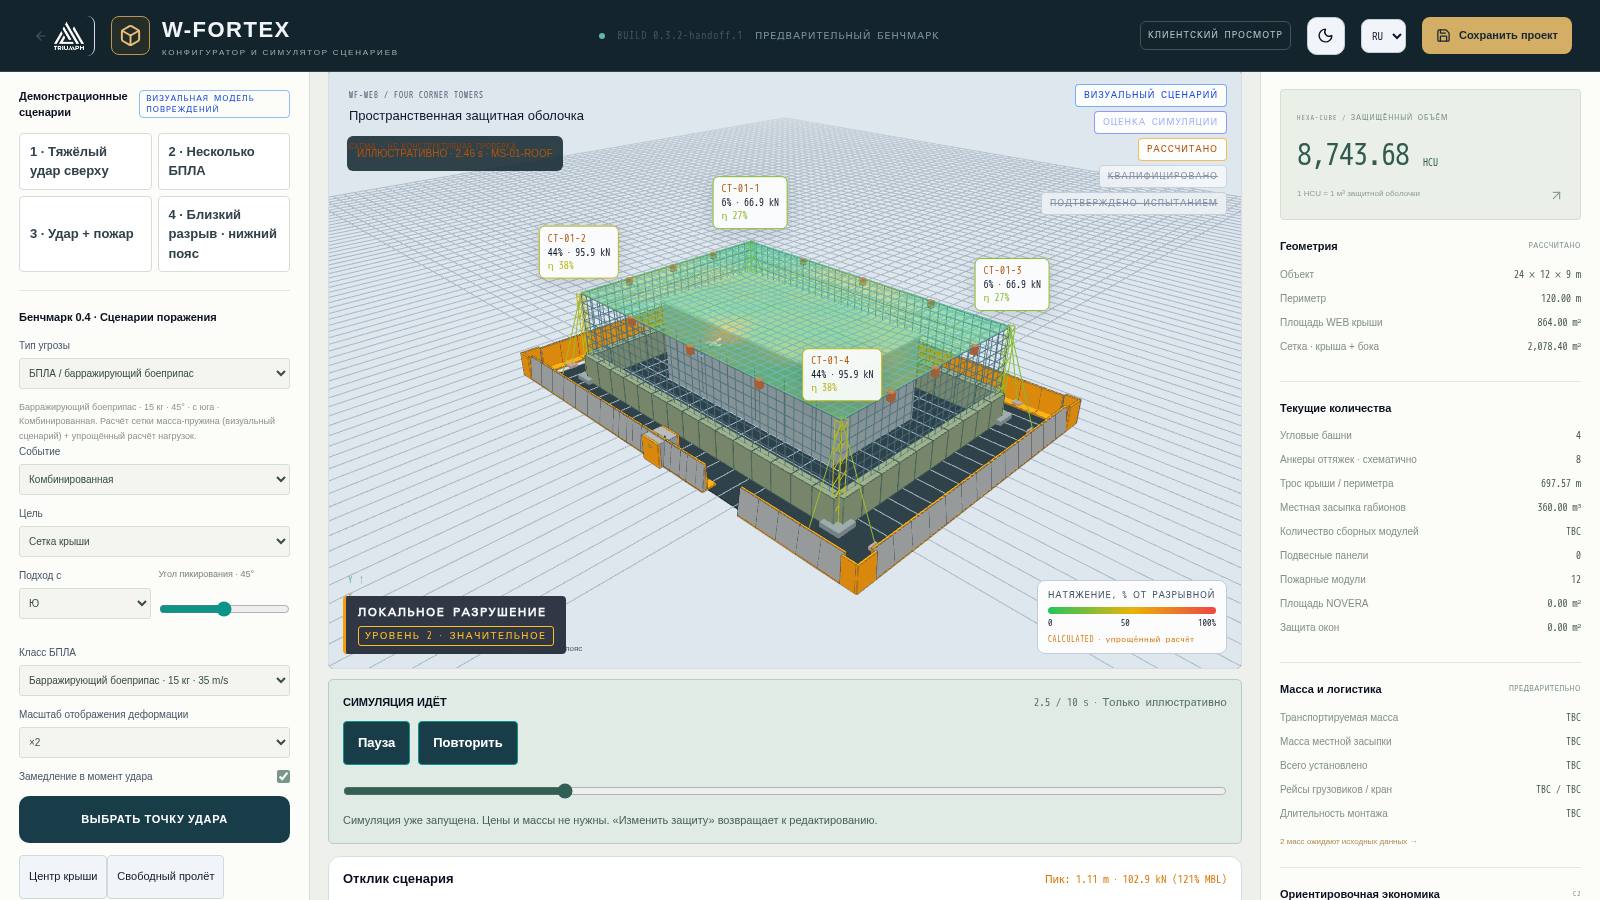The height and width of the screenshot is (900, 1600).
Task: Open the Цель target dropdown
Action: (x=154, y=541)
